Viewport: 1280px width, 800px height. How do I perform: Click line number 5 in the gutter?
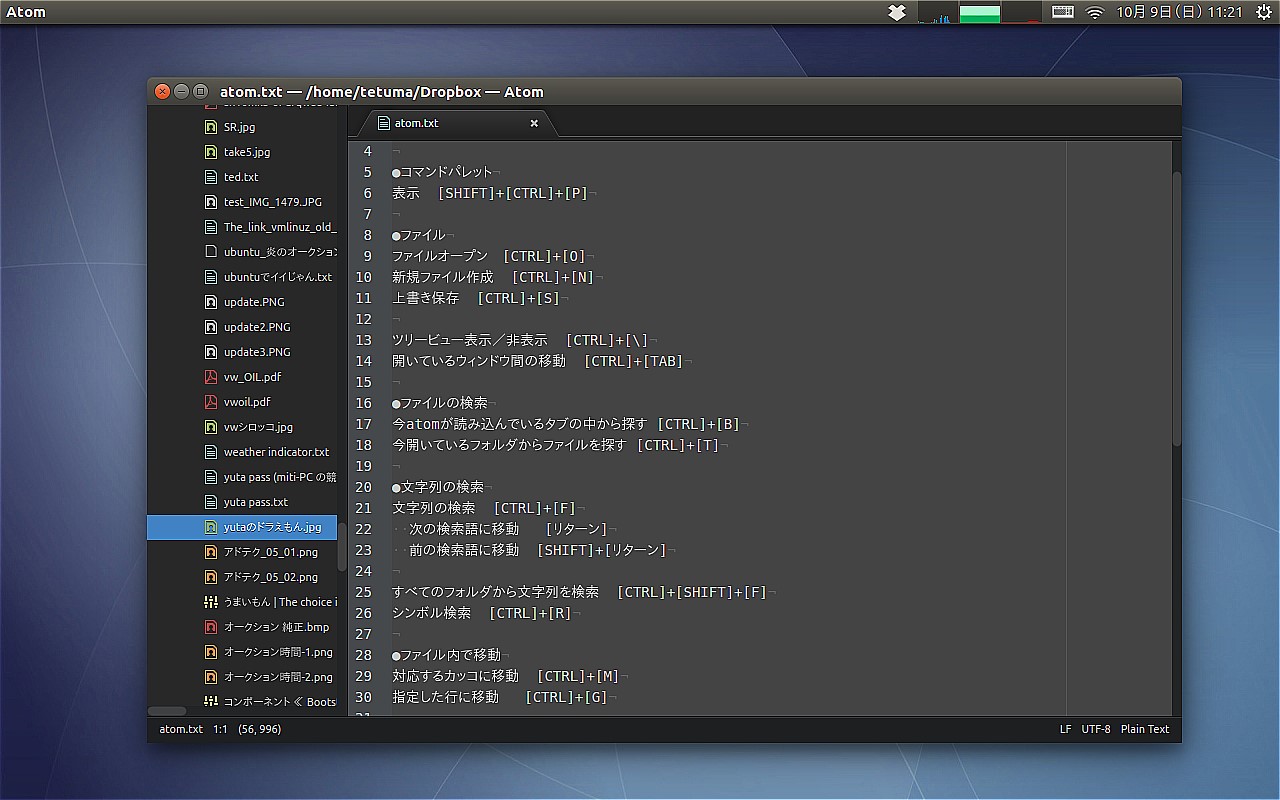click(x=368, y=172)
